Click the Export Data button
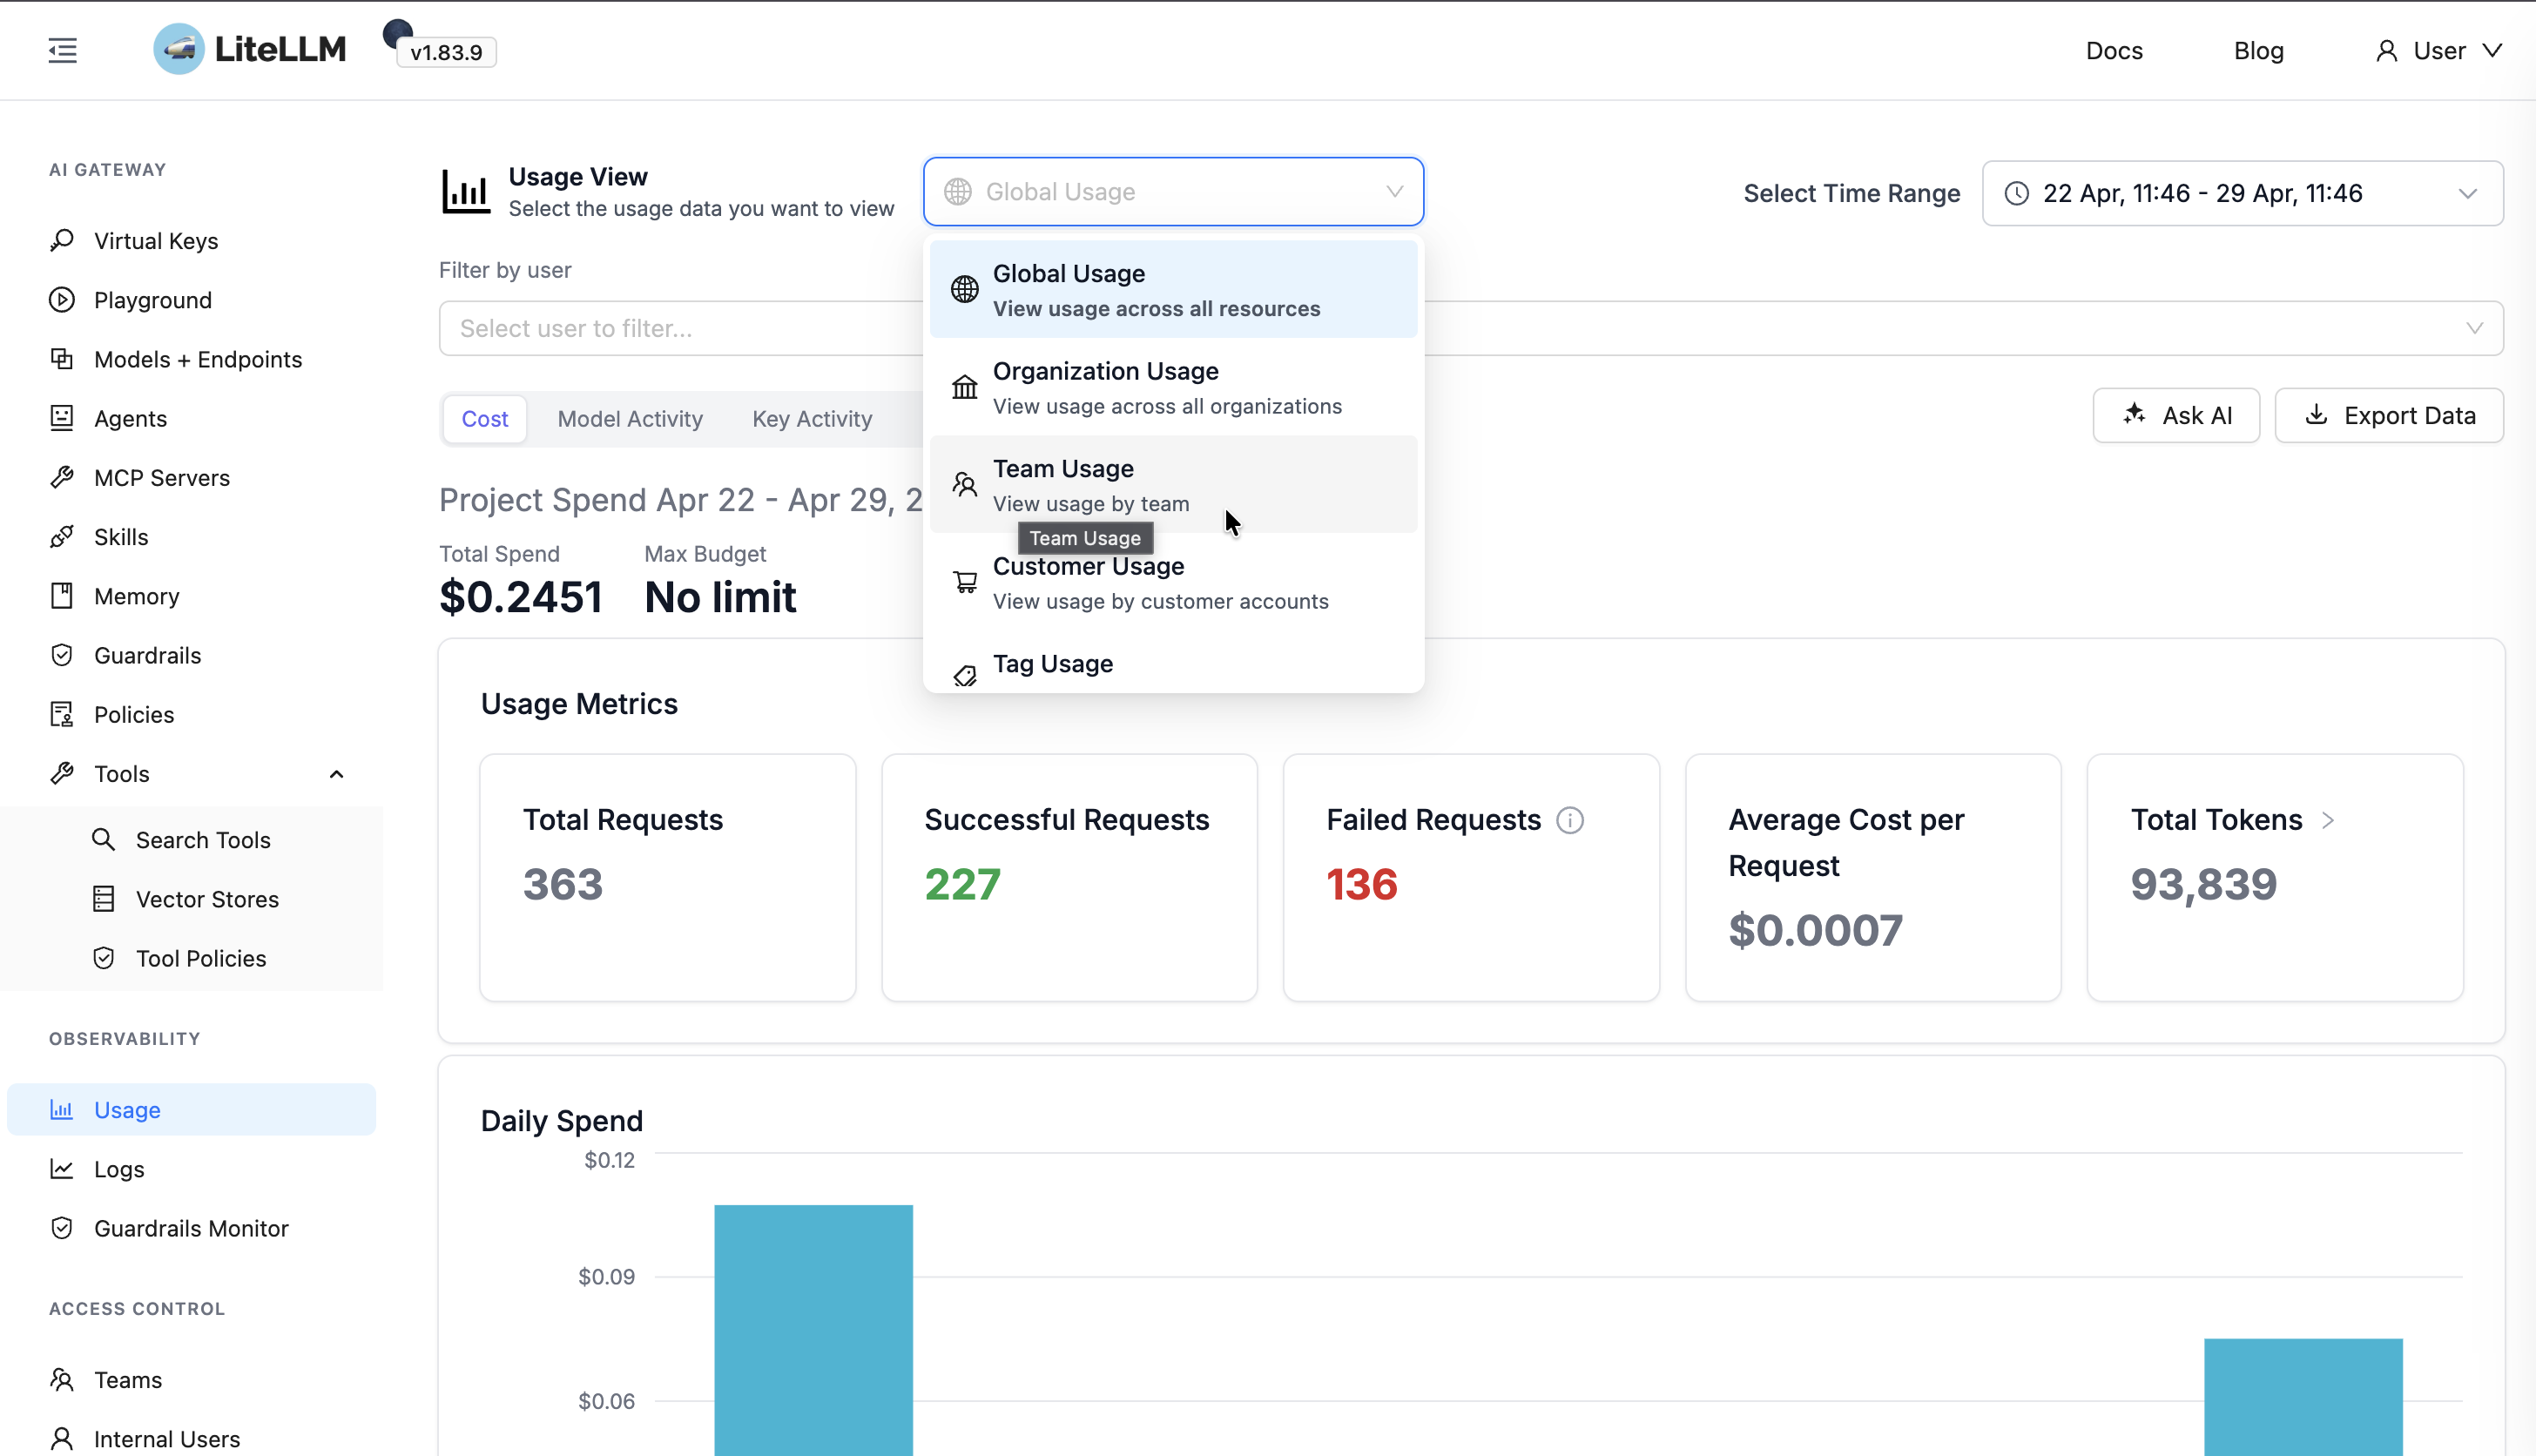The width and height of the screenshot is (2536, 1456). click(x=2389, y=415)
